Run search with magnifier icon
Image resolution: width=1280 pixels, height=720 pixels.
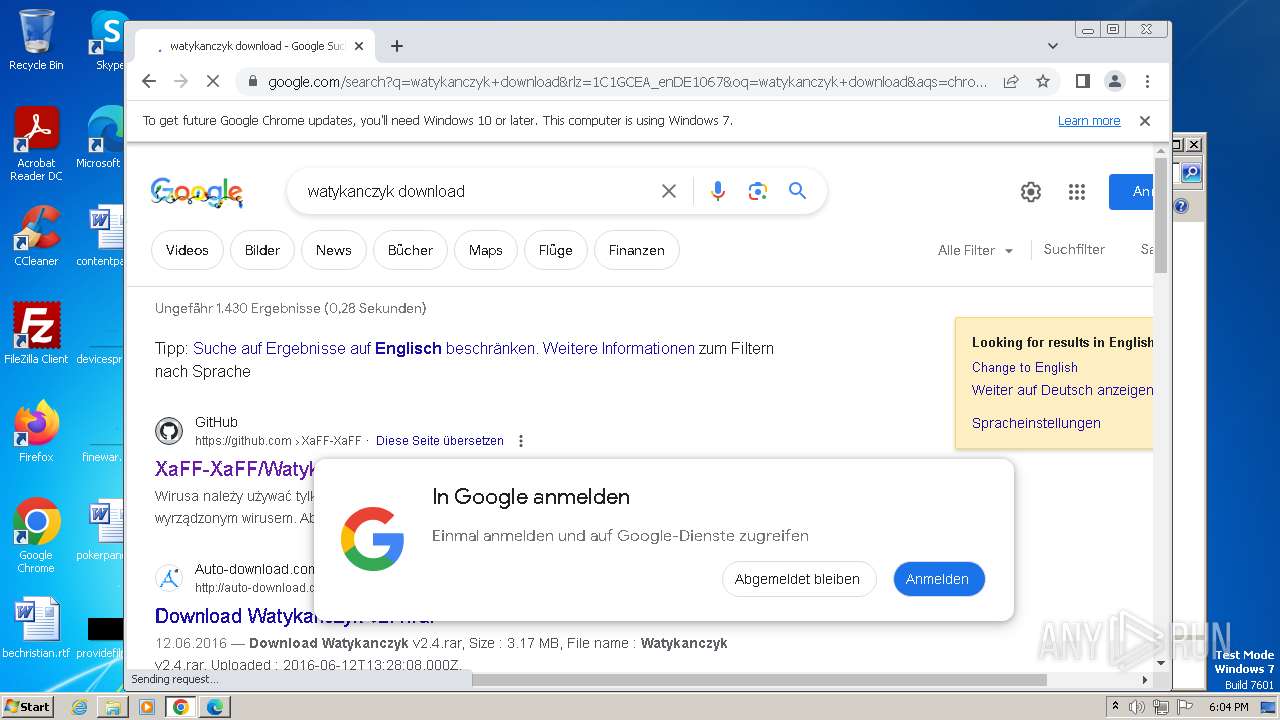click(797, 191)
